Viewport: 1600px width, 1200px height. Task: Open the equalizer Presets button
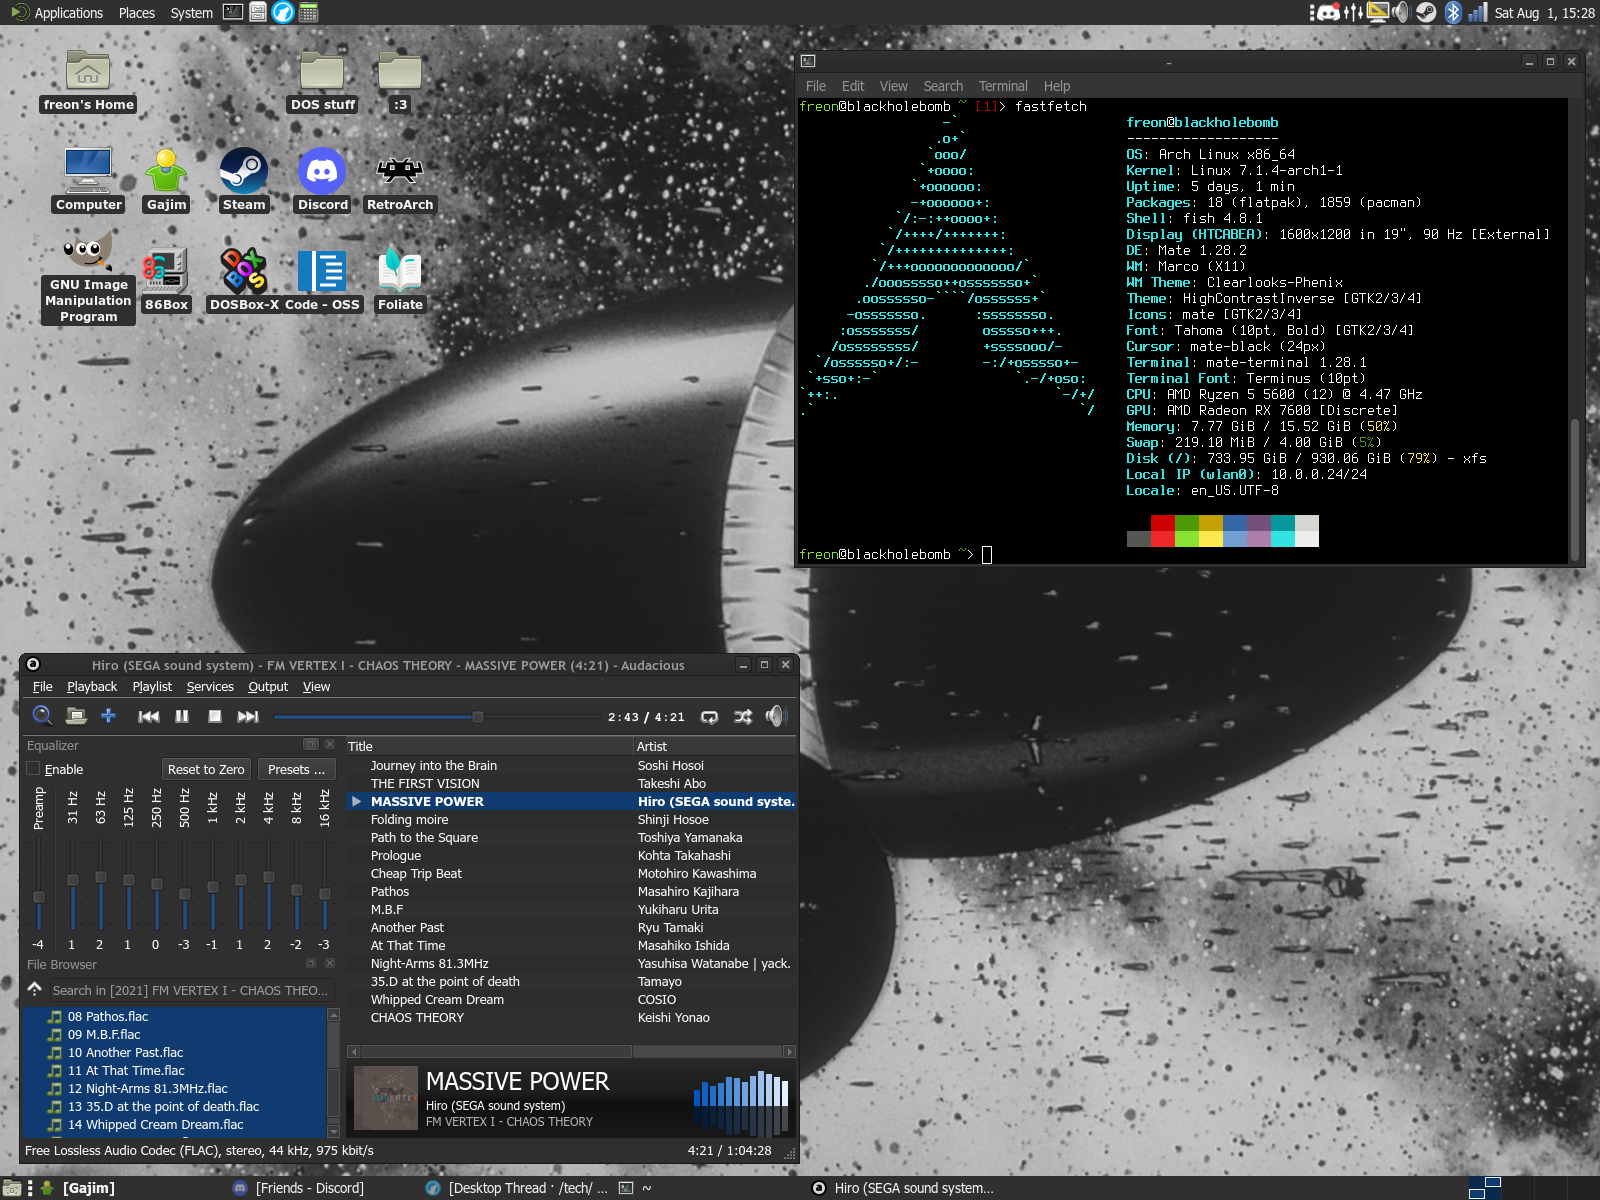[x=297, y=769]
